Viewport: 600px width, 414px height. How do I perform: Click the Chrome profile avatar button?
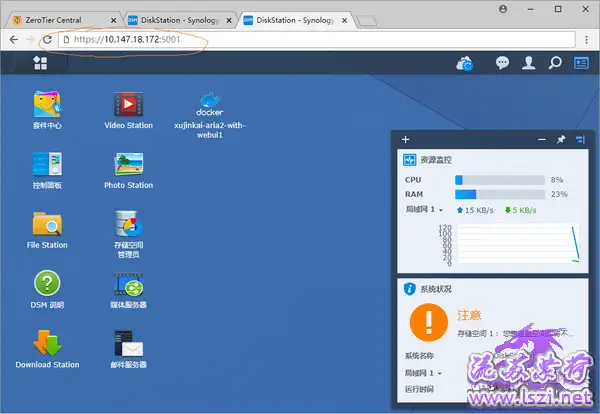click(x=503, y=9)
